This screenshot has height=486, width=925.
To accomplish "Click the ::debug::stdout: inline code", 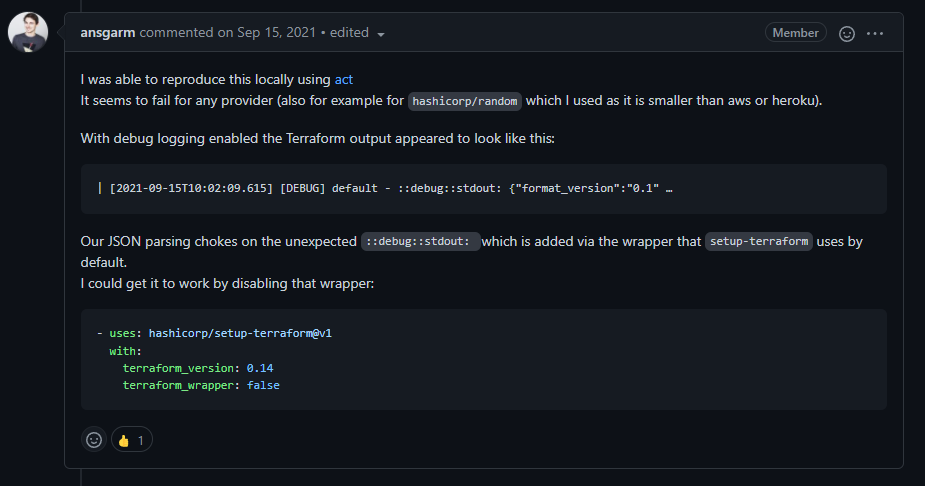I will click(x=420, y=241).
